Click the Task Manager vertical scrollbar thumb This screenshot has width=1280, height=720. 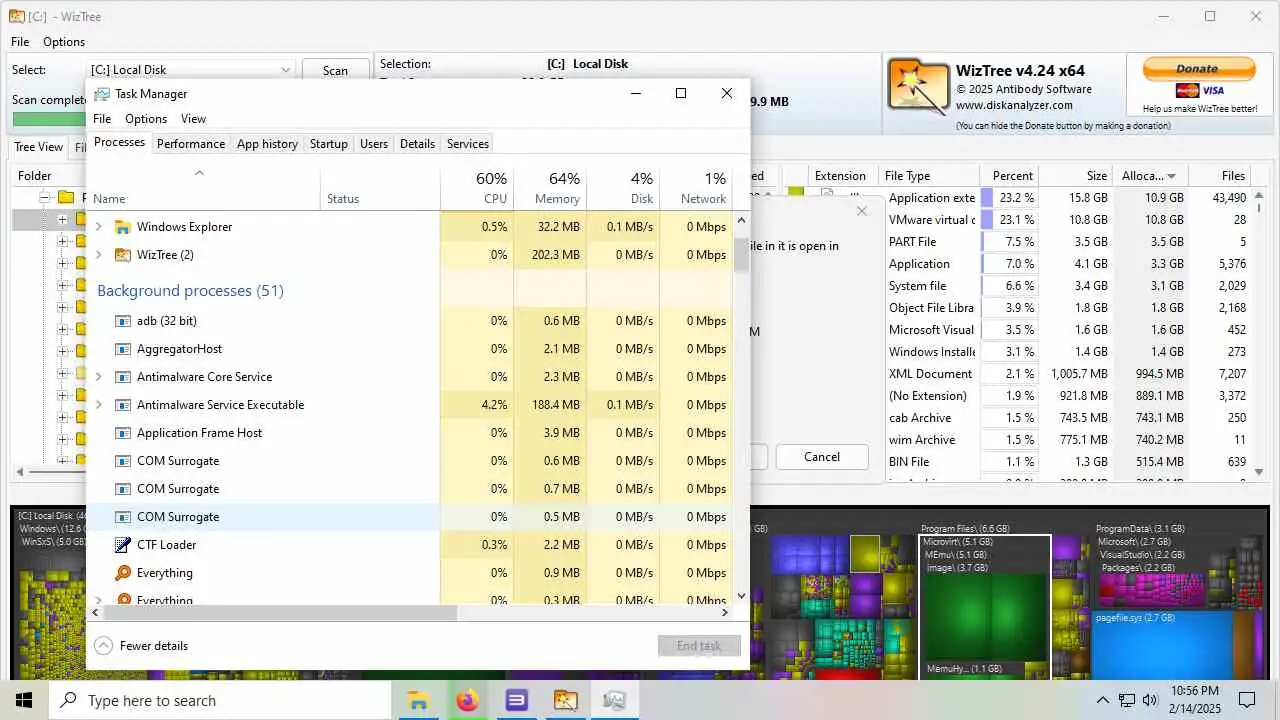point(741,253)
